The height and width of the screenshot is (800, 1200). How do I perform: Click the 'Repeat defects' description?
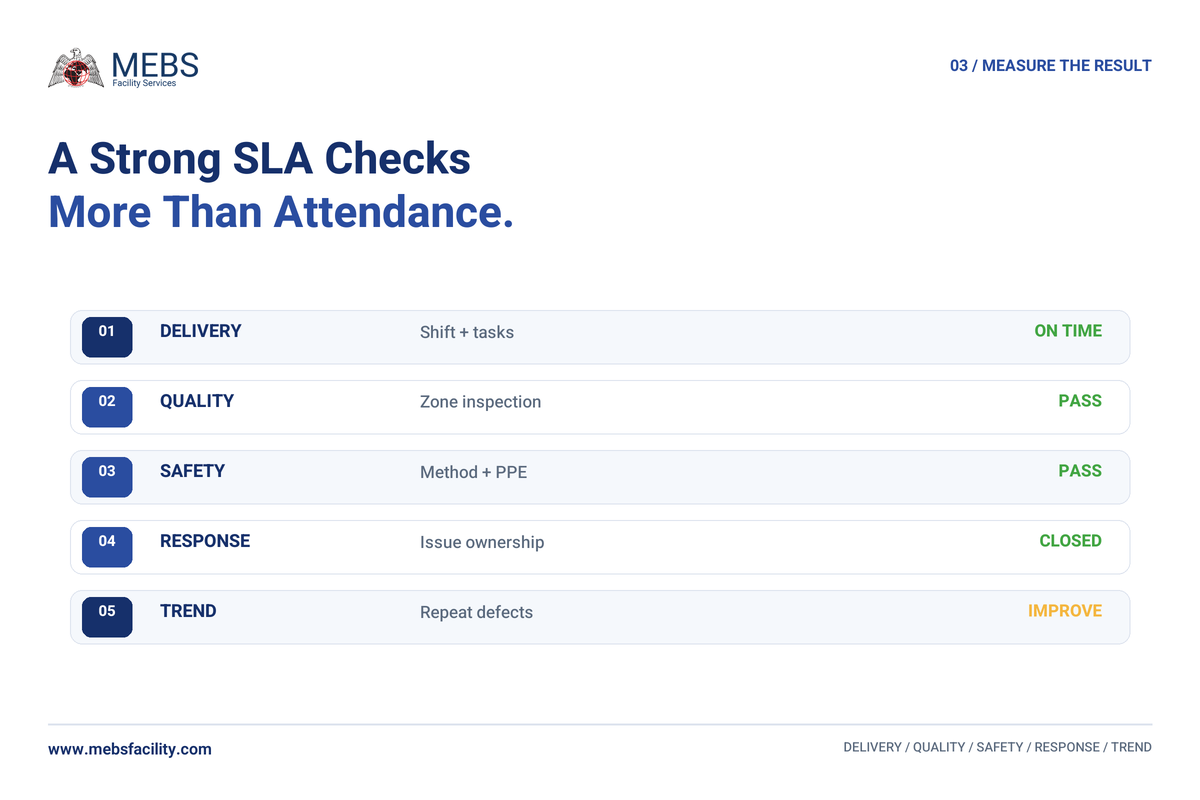[477, 612]
